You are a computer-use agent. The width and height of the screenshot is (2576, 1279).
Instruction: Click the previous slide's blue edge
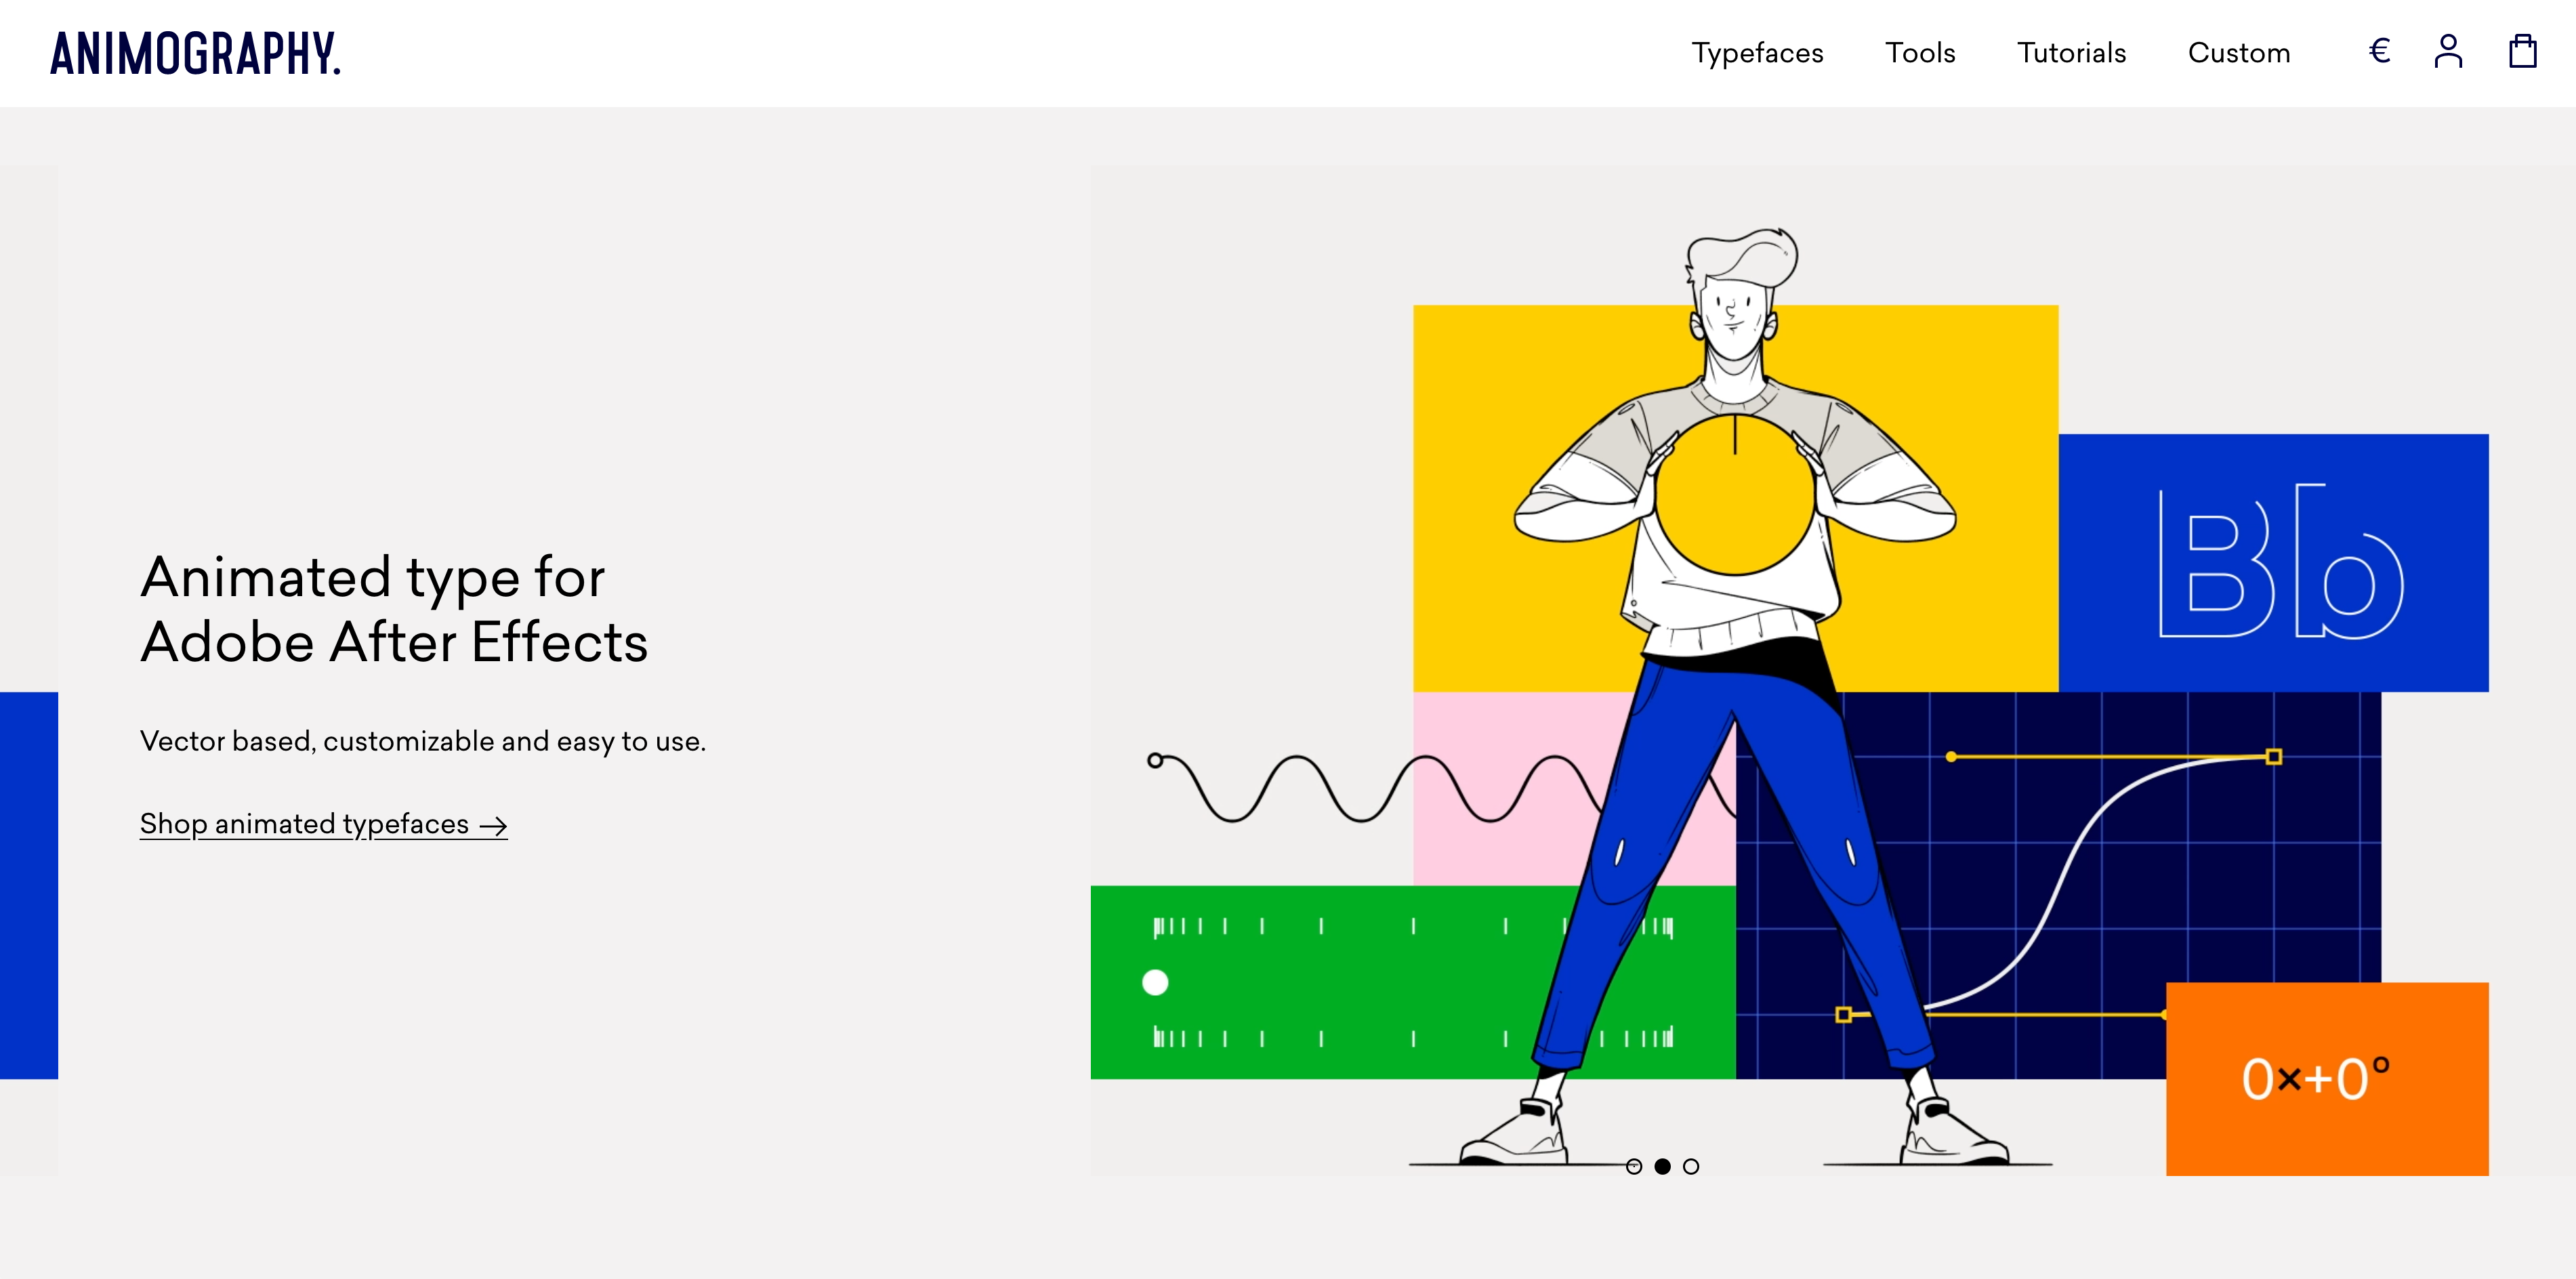(29, 885)
